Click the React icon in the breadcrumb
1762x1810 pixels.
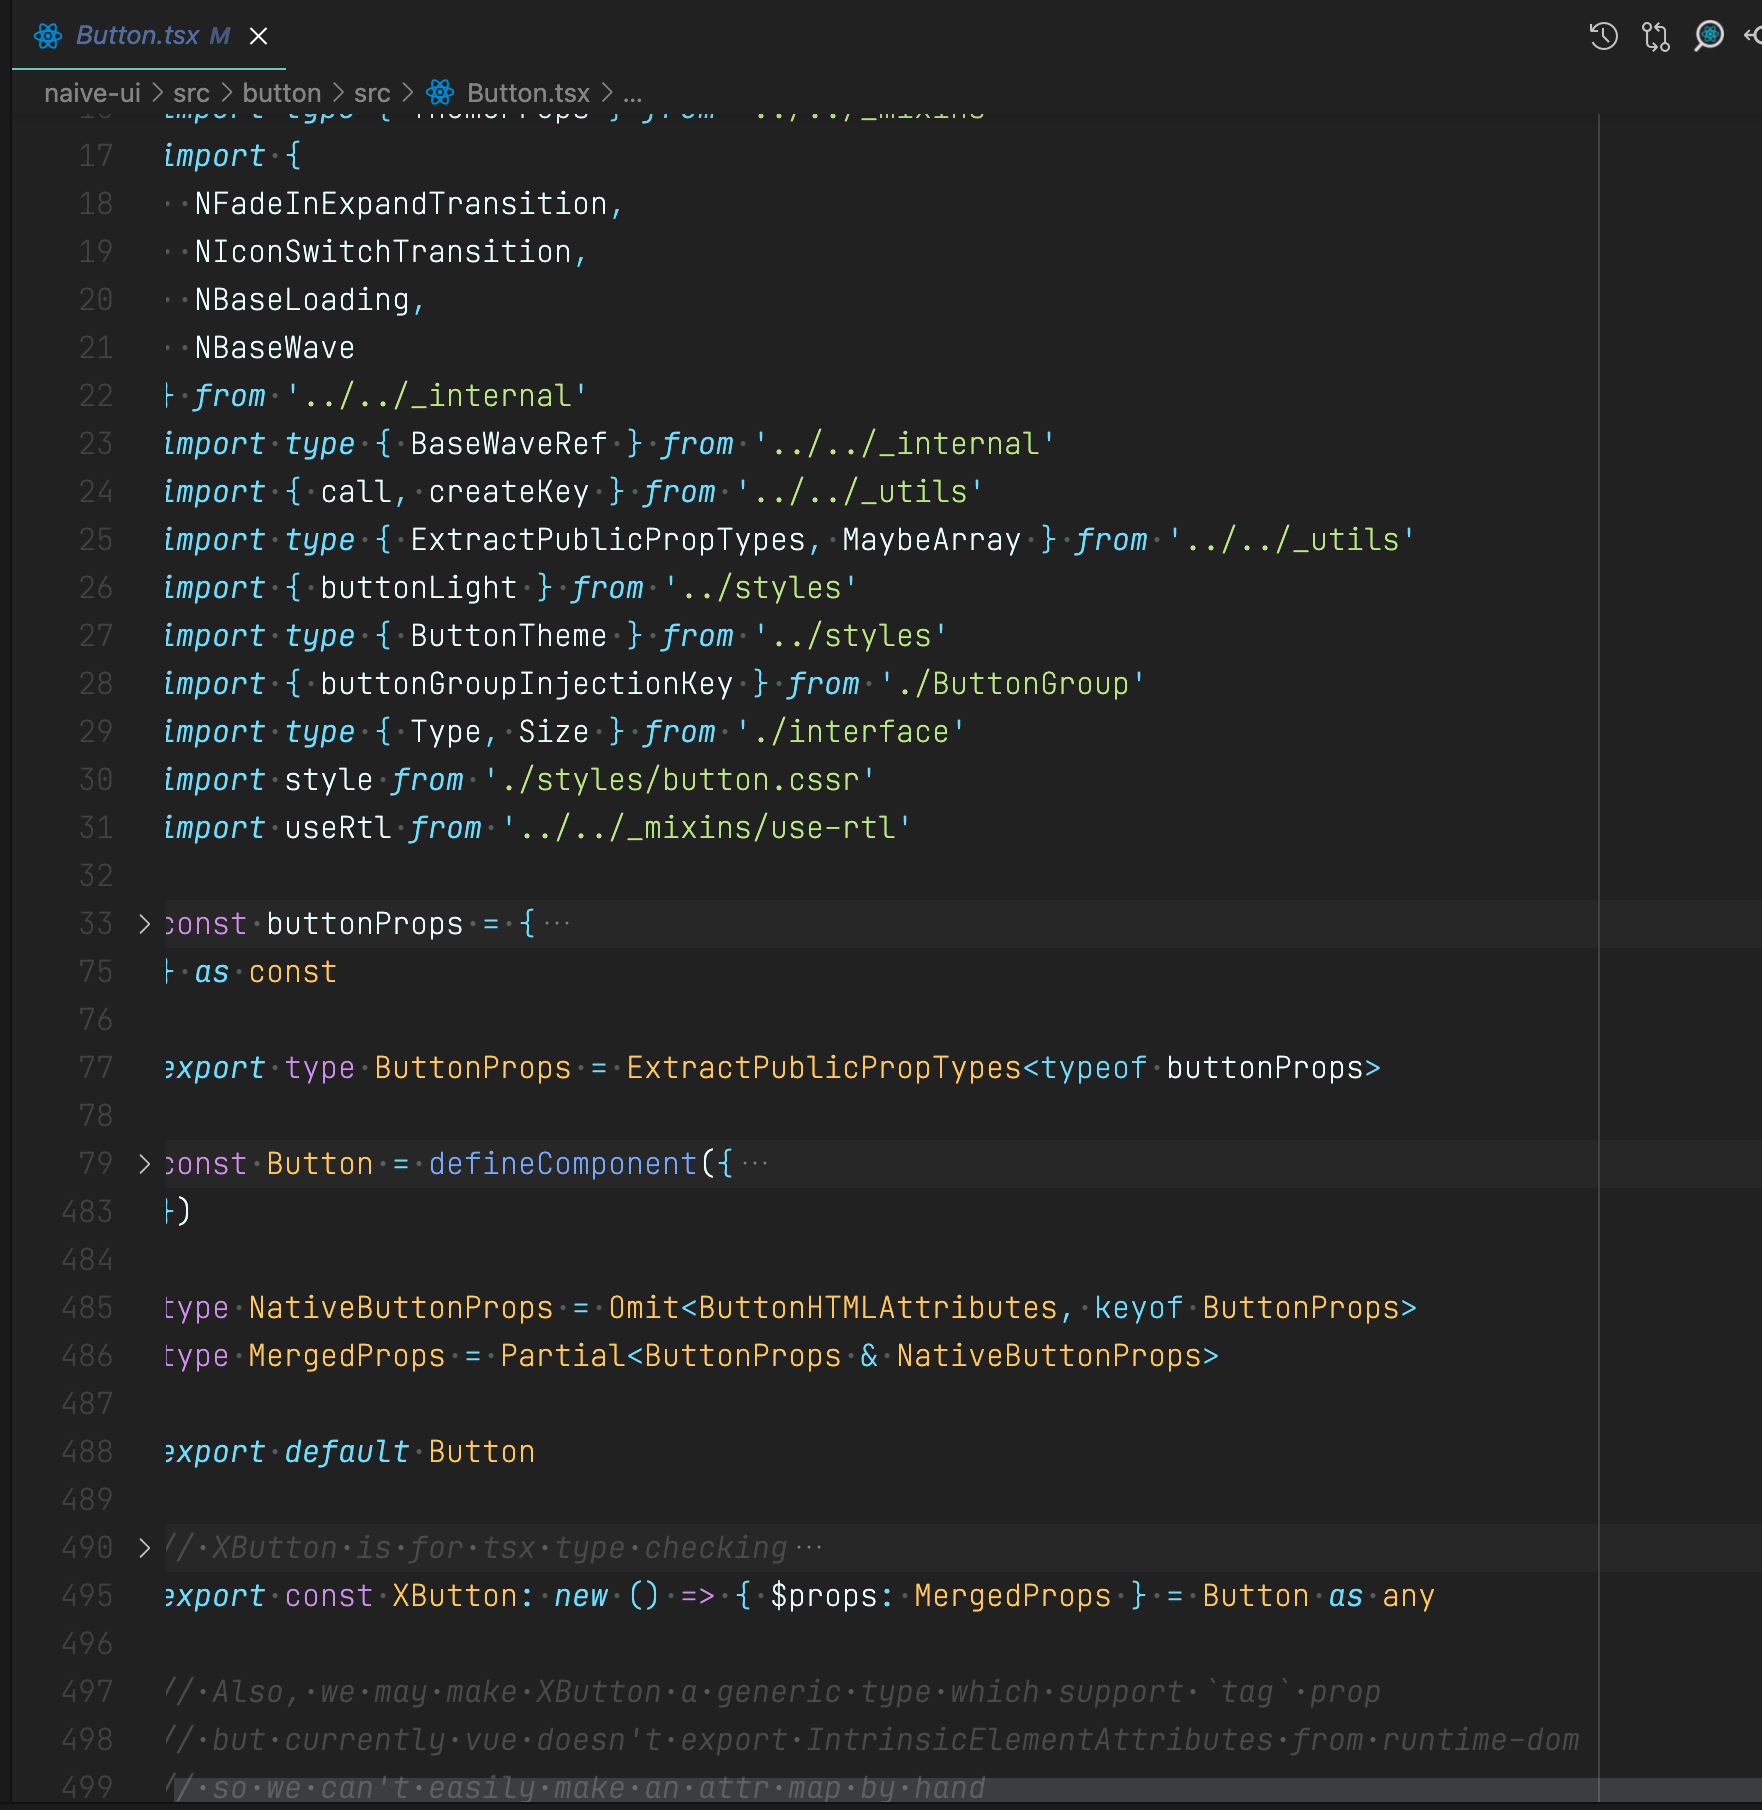pos(440,93)
